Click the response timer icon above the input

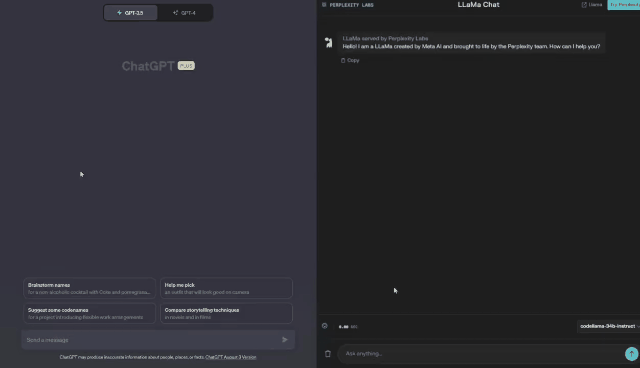pos(324,326)
